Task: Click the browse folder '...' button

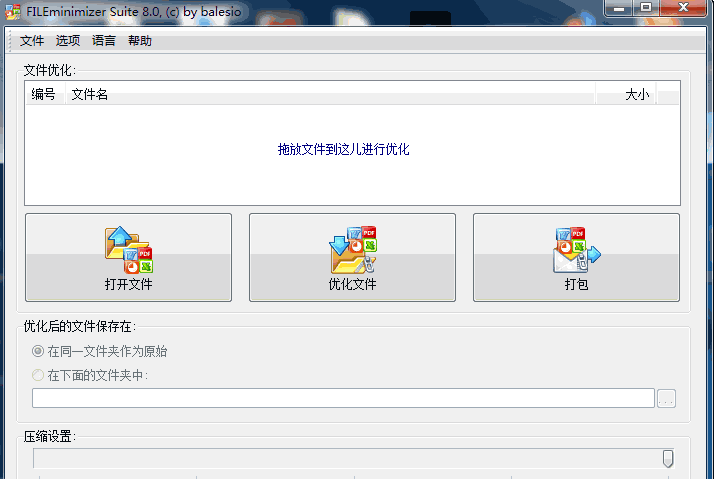Action: click(666, 399)
